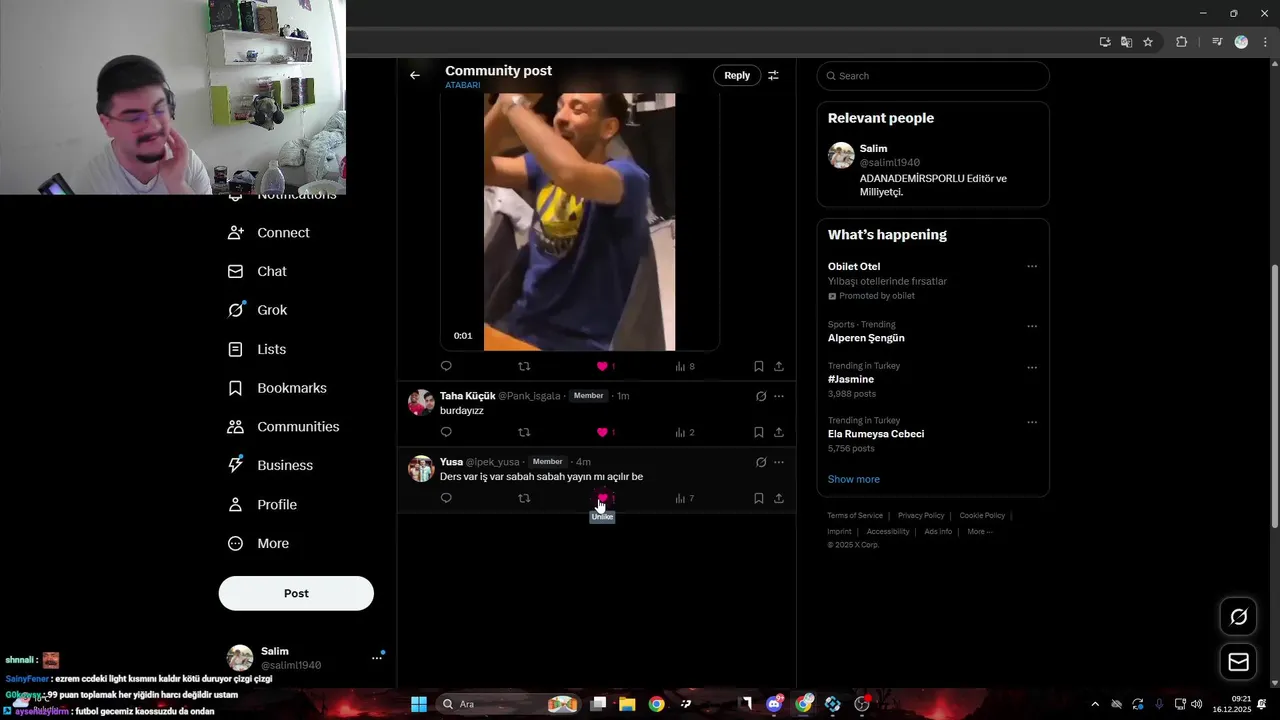
Task: Open Discord from taskbar
Action: pyautogui.click(x=774, y=704)
